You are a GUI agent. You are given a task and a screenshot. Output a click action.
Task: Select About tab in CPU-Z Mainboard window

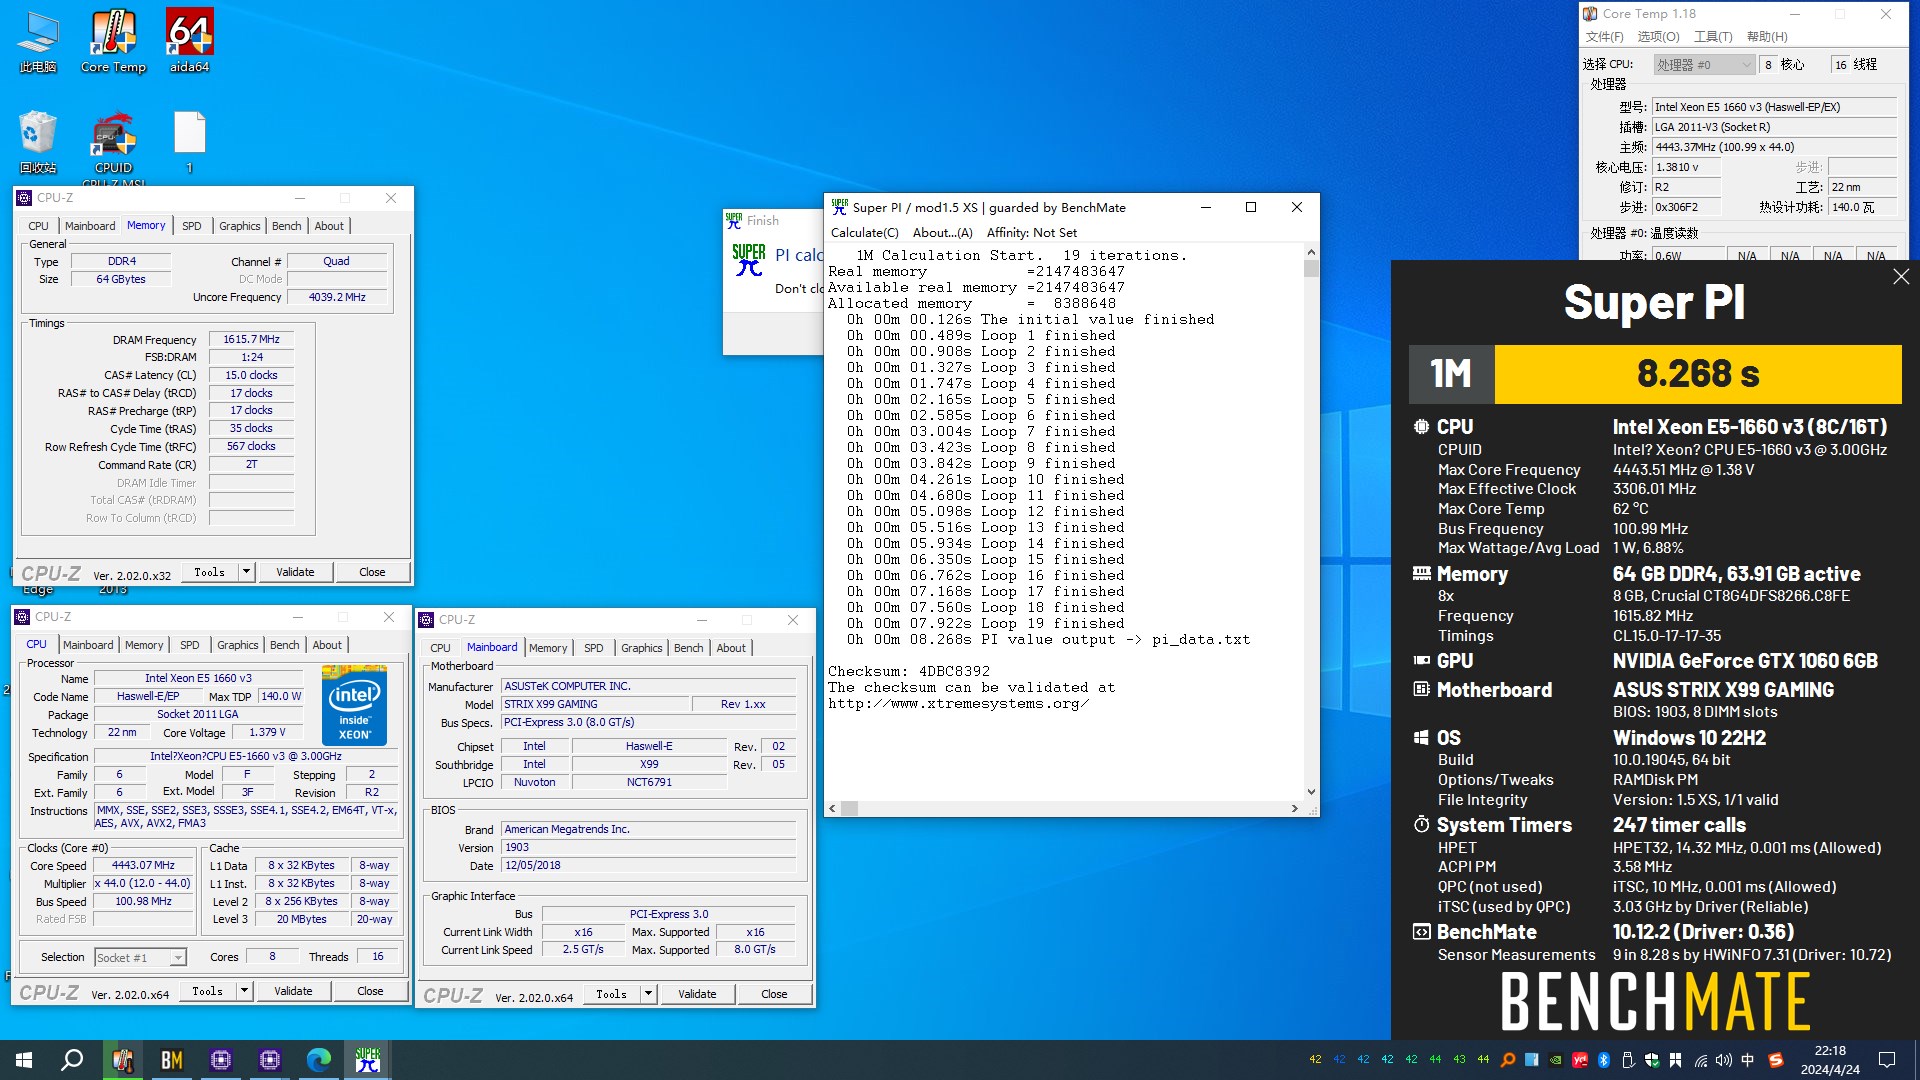click(x=731, y=648)
